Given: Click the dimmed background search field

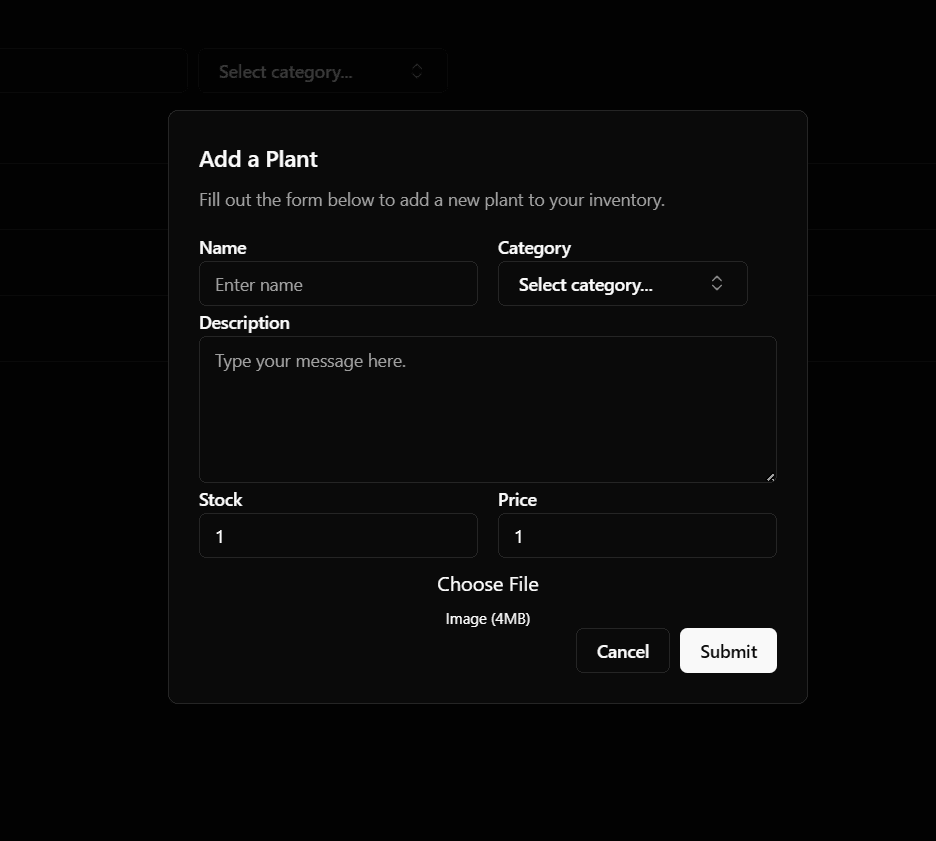Looking at the screenshot, I should (92, 71).
